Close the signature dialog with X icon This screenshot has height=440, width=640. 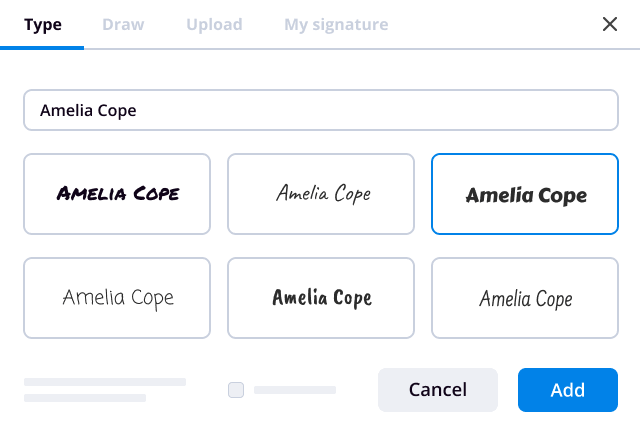pyautogui.click(x=610, y=24)
